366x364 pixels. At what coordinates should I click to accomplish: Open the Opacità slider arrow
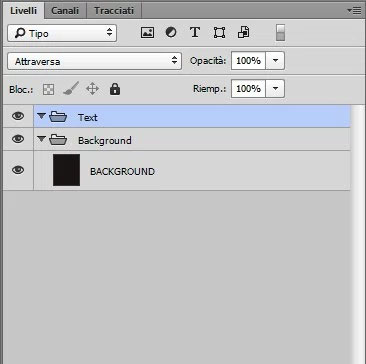[x=275, y=61]
